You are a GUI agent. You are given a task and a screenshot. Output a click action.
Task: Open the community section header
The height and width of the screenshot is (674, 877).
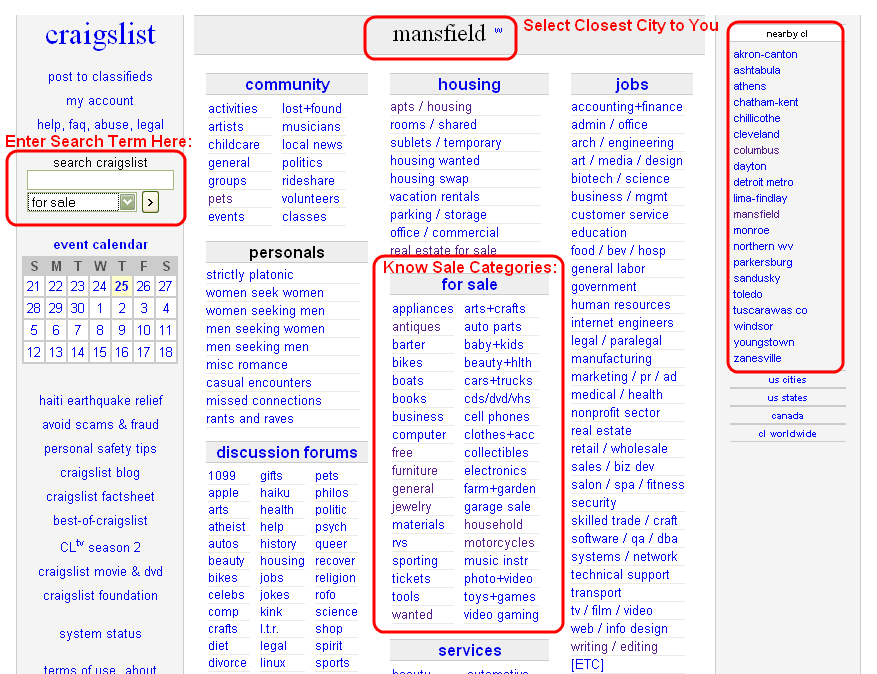(x=287, y=84)
